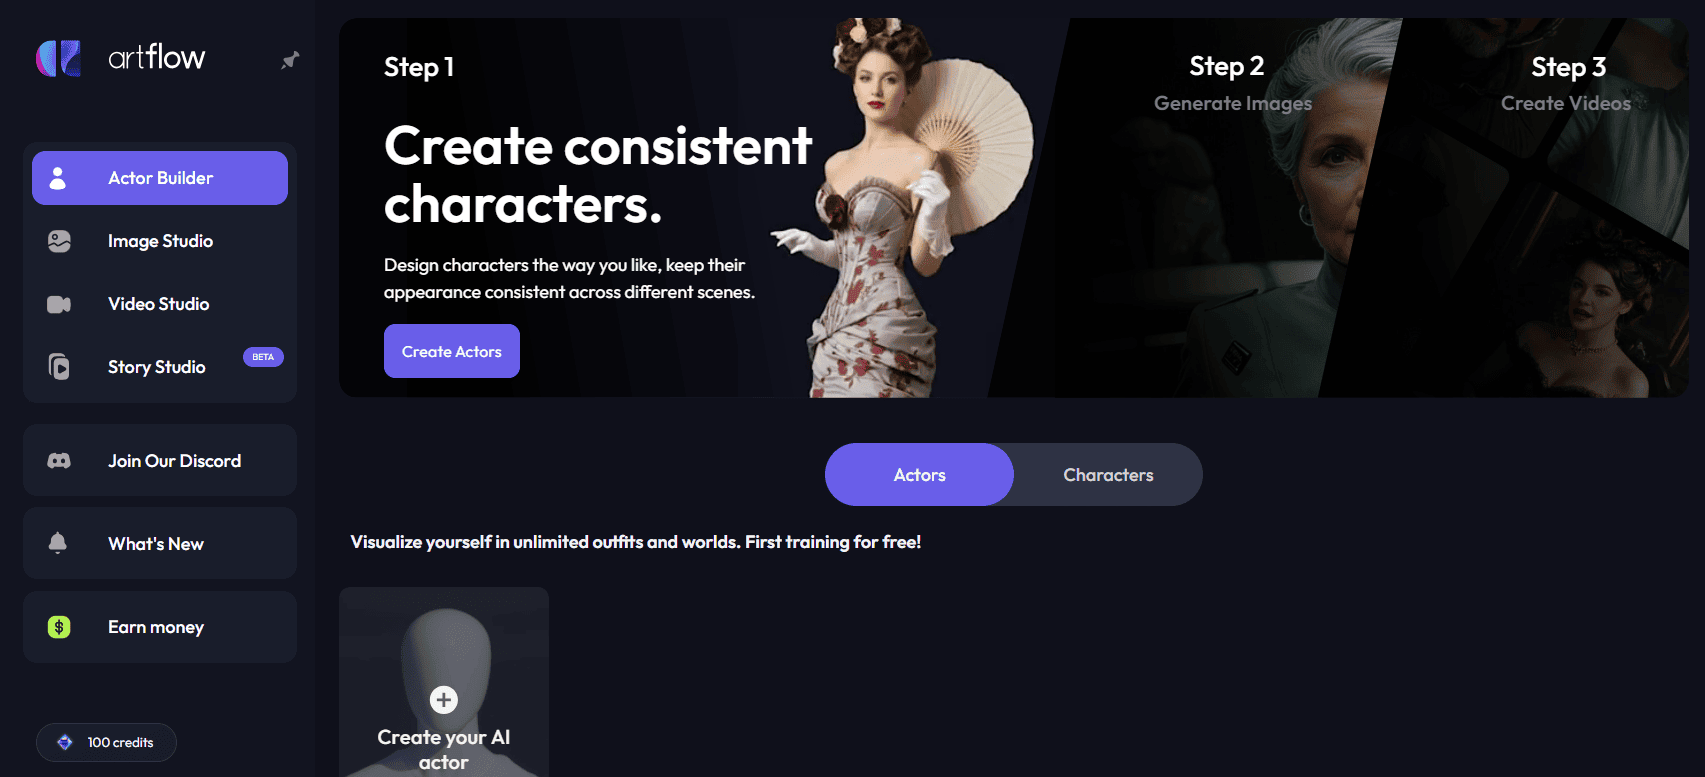This screenshot has width=1705, height=777.
Task: Click the artflow logo icon
Action: pyautogui.click(x=58, y=58)
